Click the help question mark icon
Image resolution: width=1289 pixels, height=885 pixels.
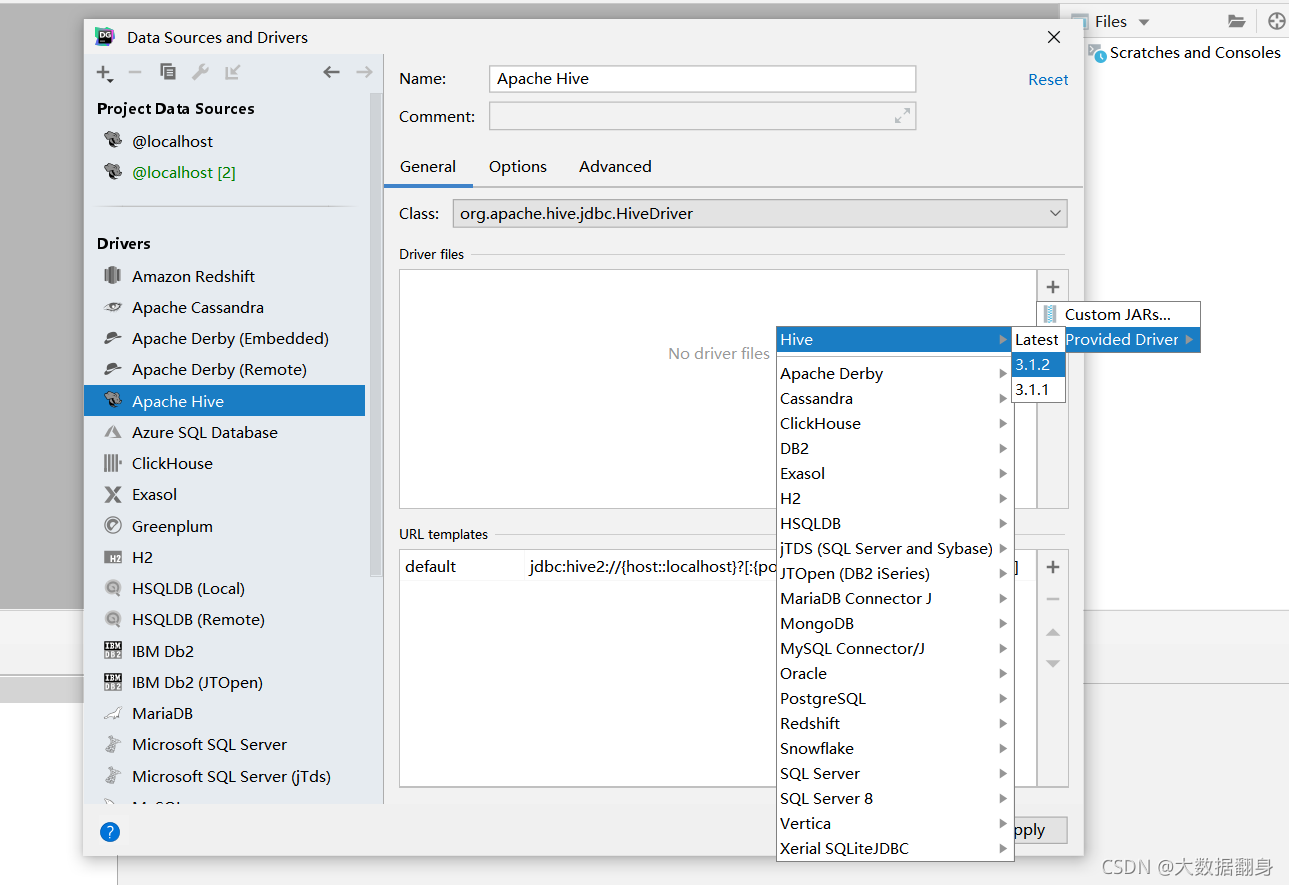pos(110,831)
